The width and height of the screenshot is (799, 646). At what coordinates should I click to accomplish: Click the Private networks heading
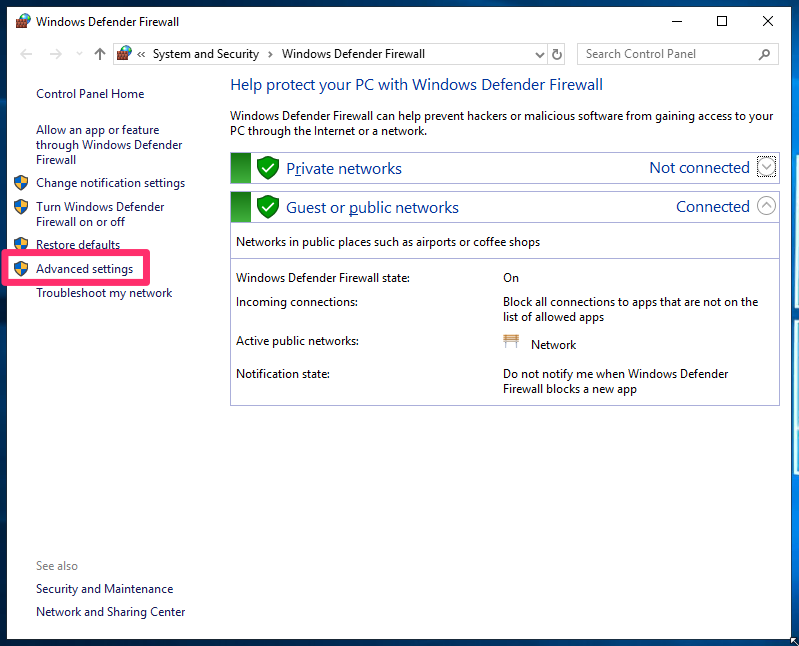[344, 169]
